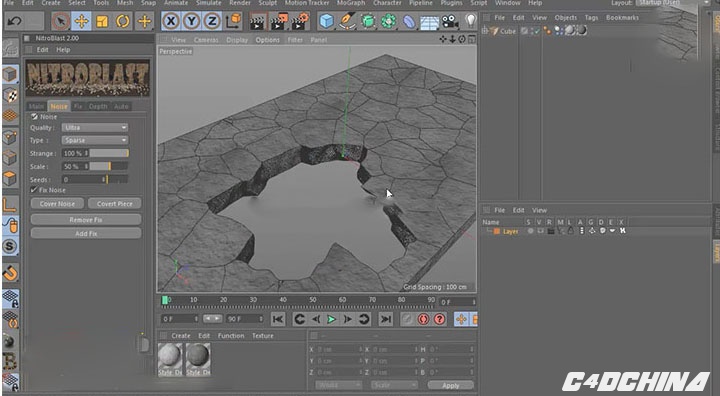Play the animation forward

coord(331,319)
